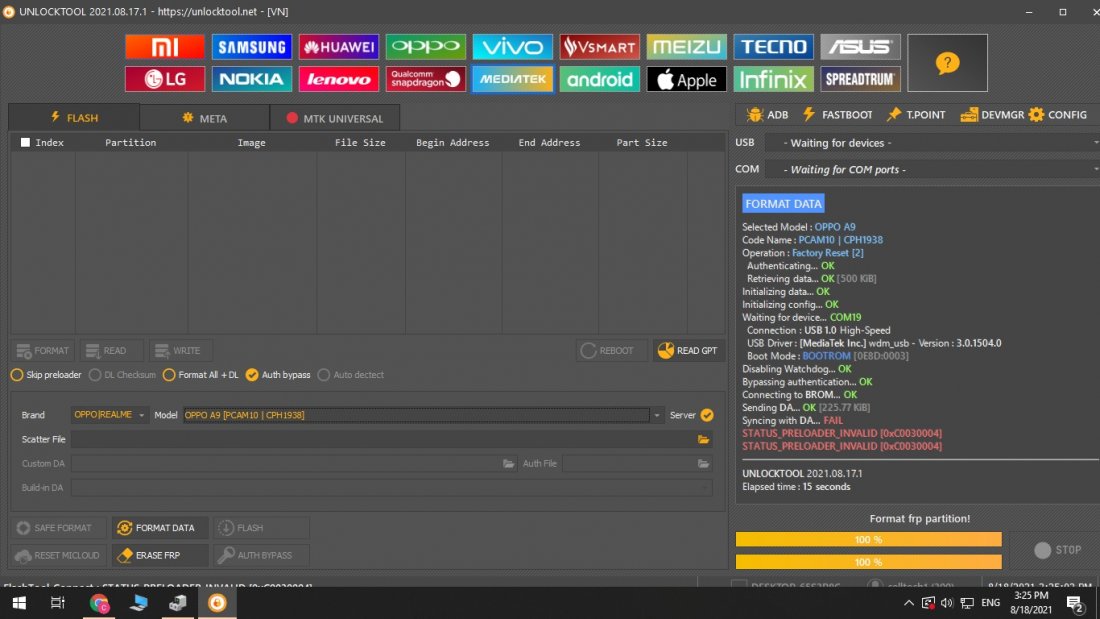Click the yellow question mark help tile
Screen dimensions: 1100x619
[x=948, y=63]
